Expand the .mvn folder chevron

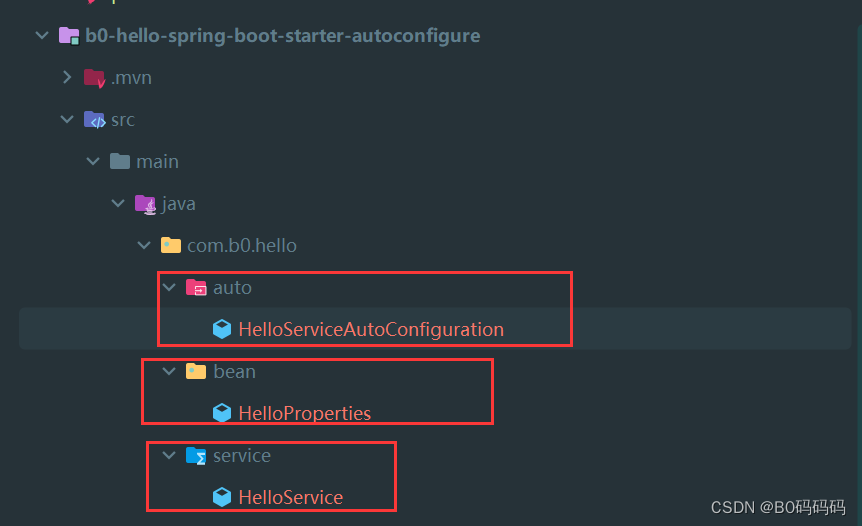[67, 77]
